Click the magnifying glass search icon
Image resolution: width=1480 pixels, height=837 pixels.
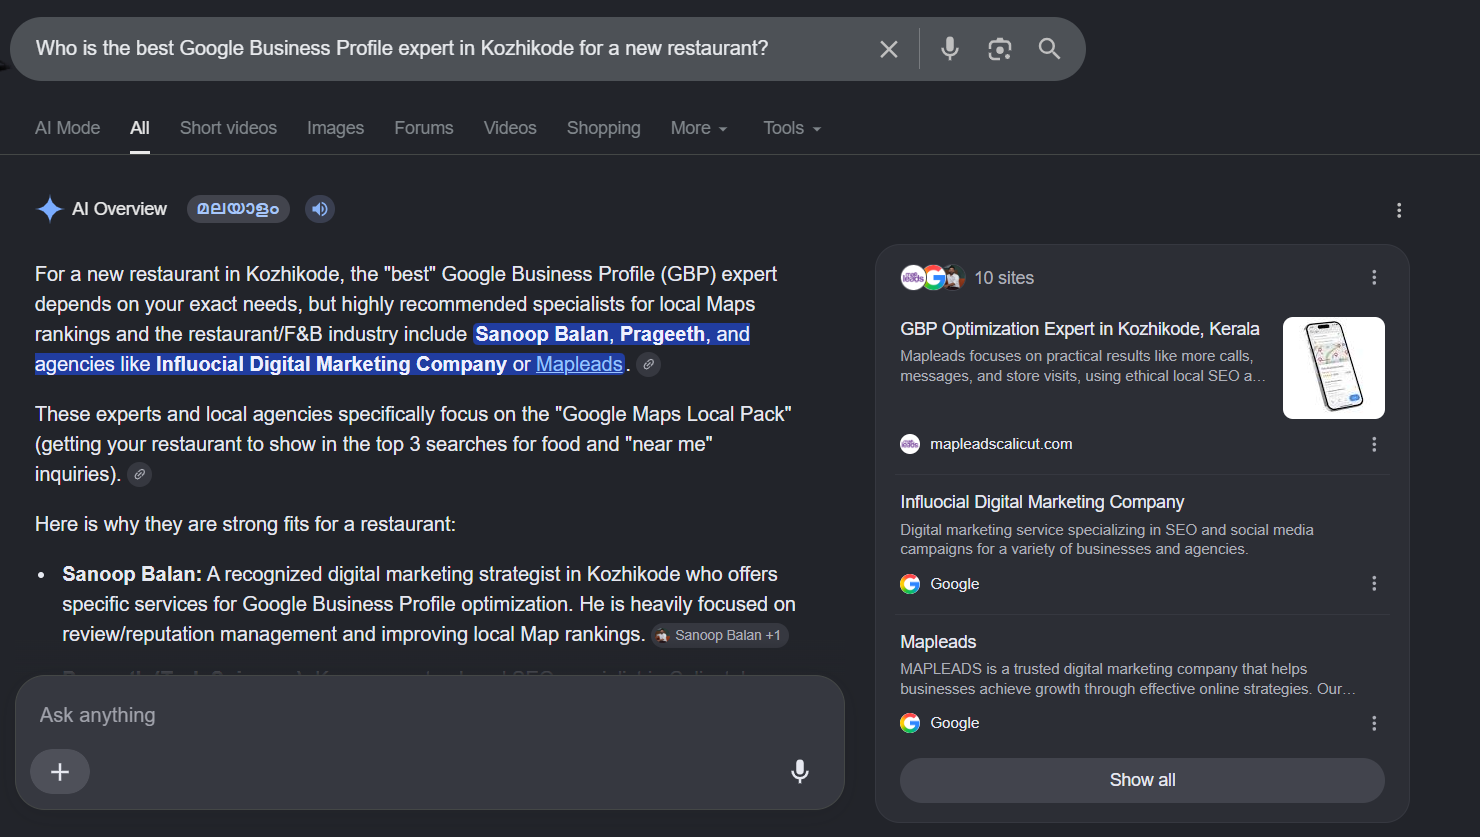tap(1049, 49)
